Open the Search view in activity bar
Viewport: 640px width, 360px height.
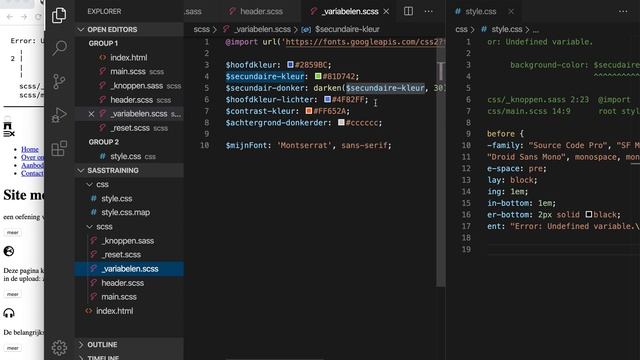[59, 48]
